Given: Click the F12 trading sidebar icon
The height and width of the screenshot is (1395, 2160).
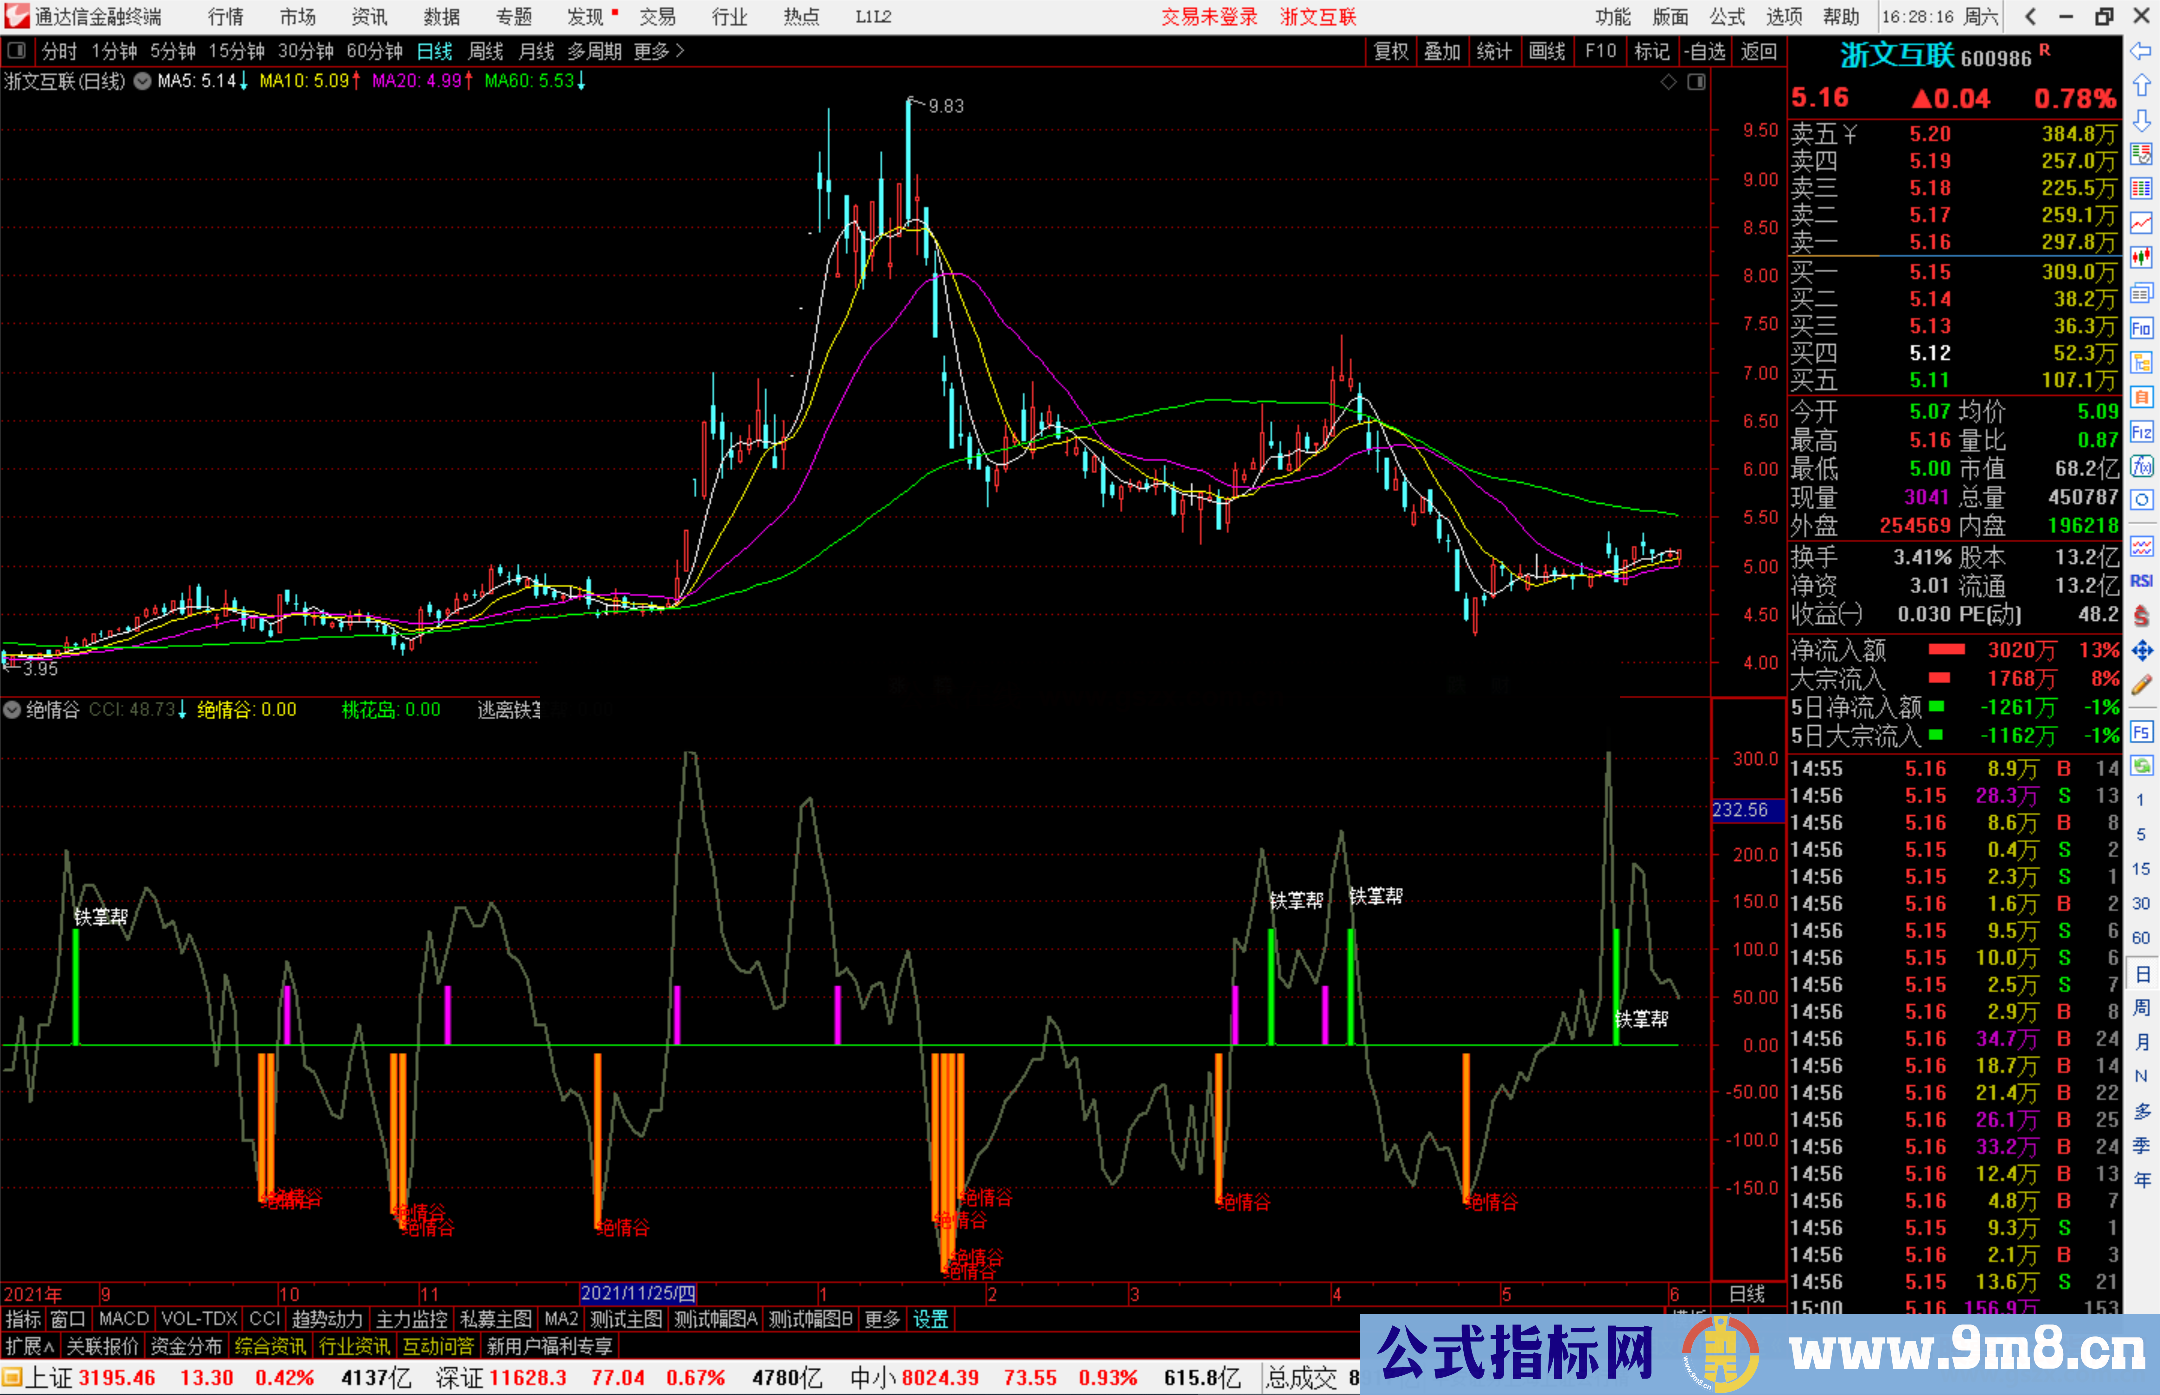Looking at the screenshot, I should tap(2141, 432).
